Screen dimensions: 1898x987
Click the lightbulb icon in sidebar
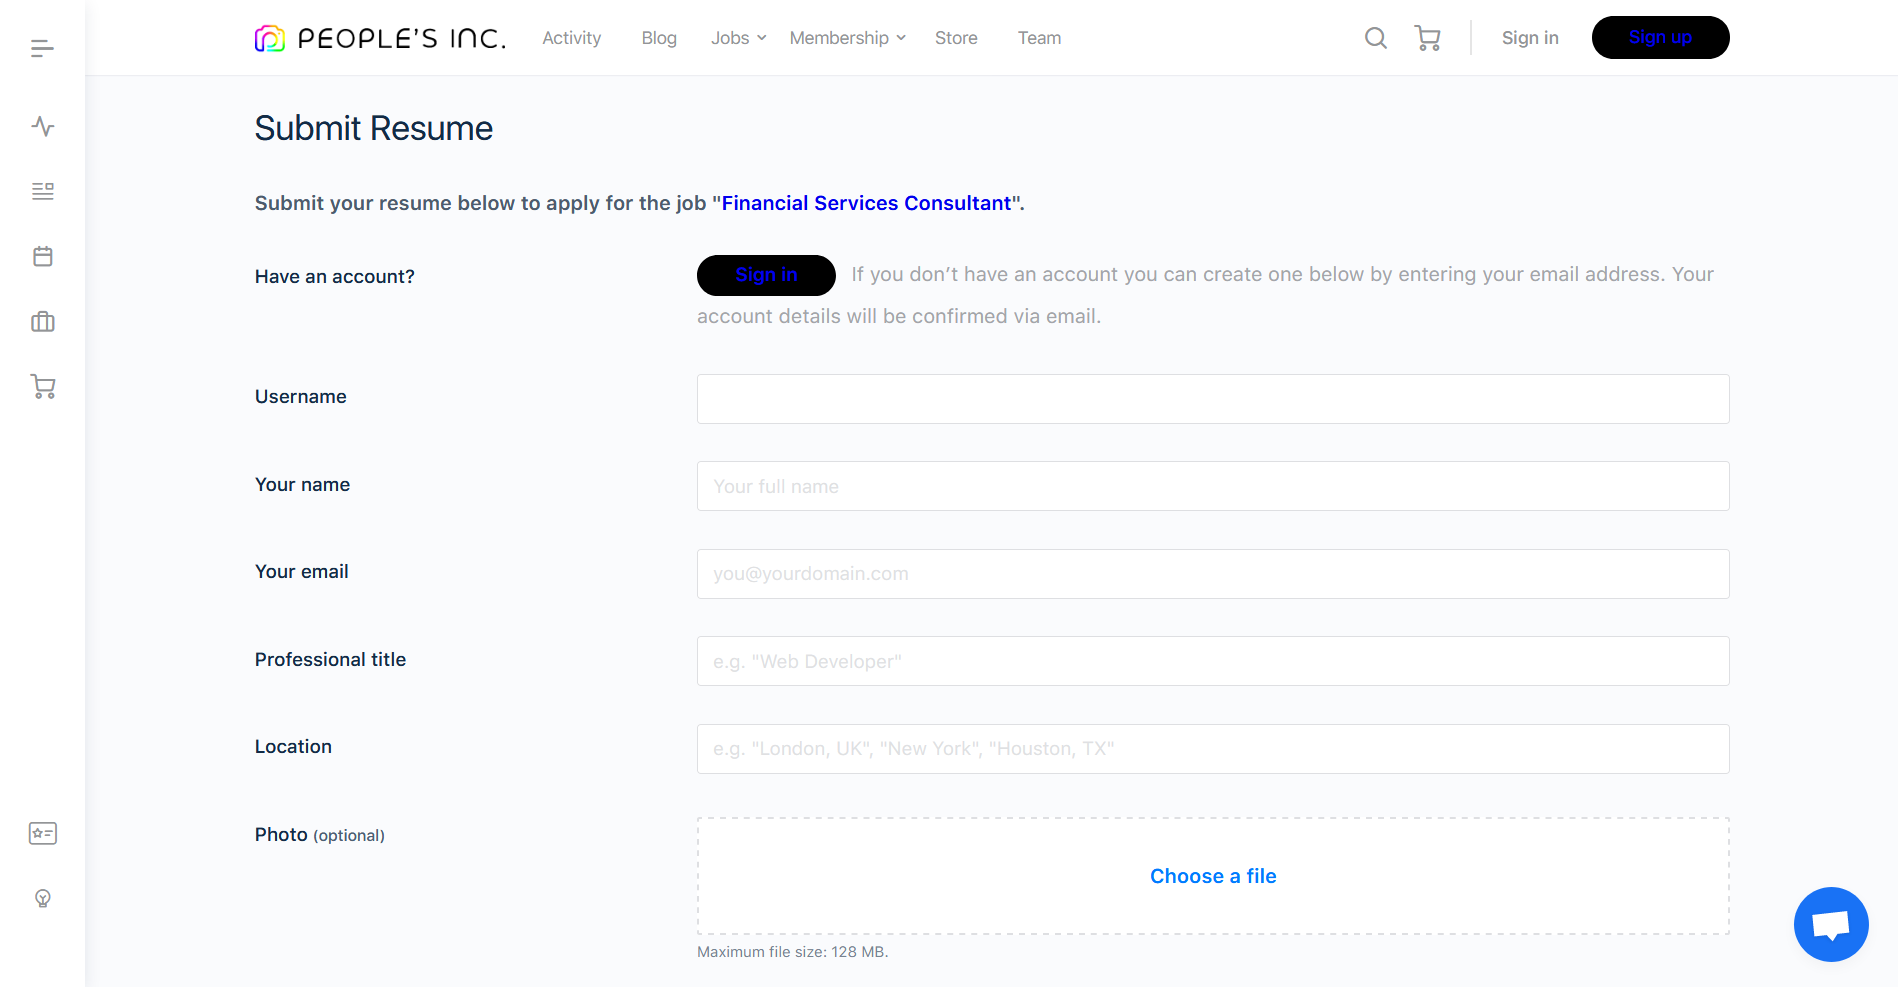coord(42,898)
